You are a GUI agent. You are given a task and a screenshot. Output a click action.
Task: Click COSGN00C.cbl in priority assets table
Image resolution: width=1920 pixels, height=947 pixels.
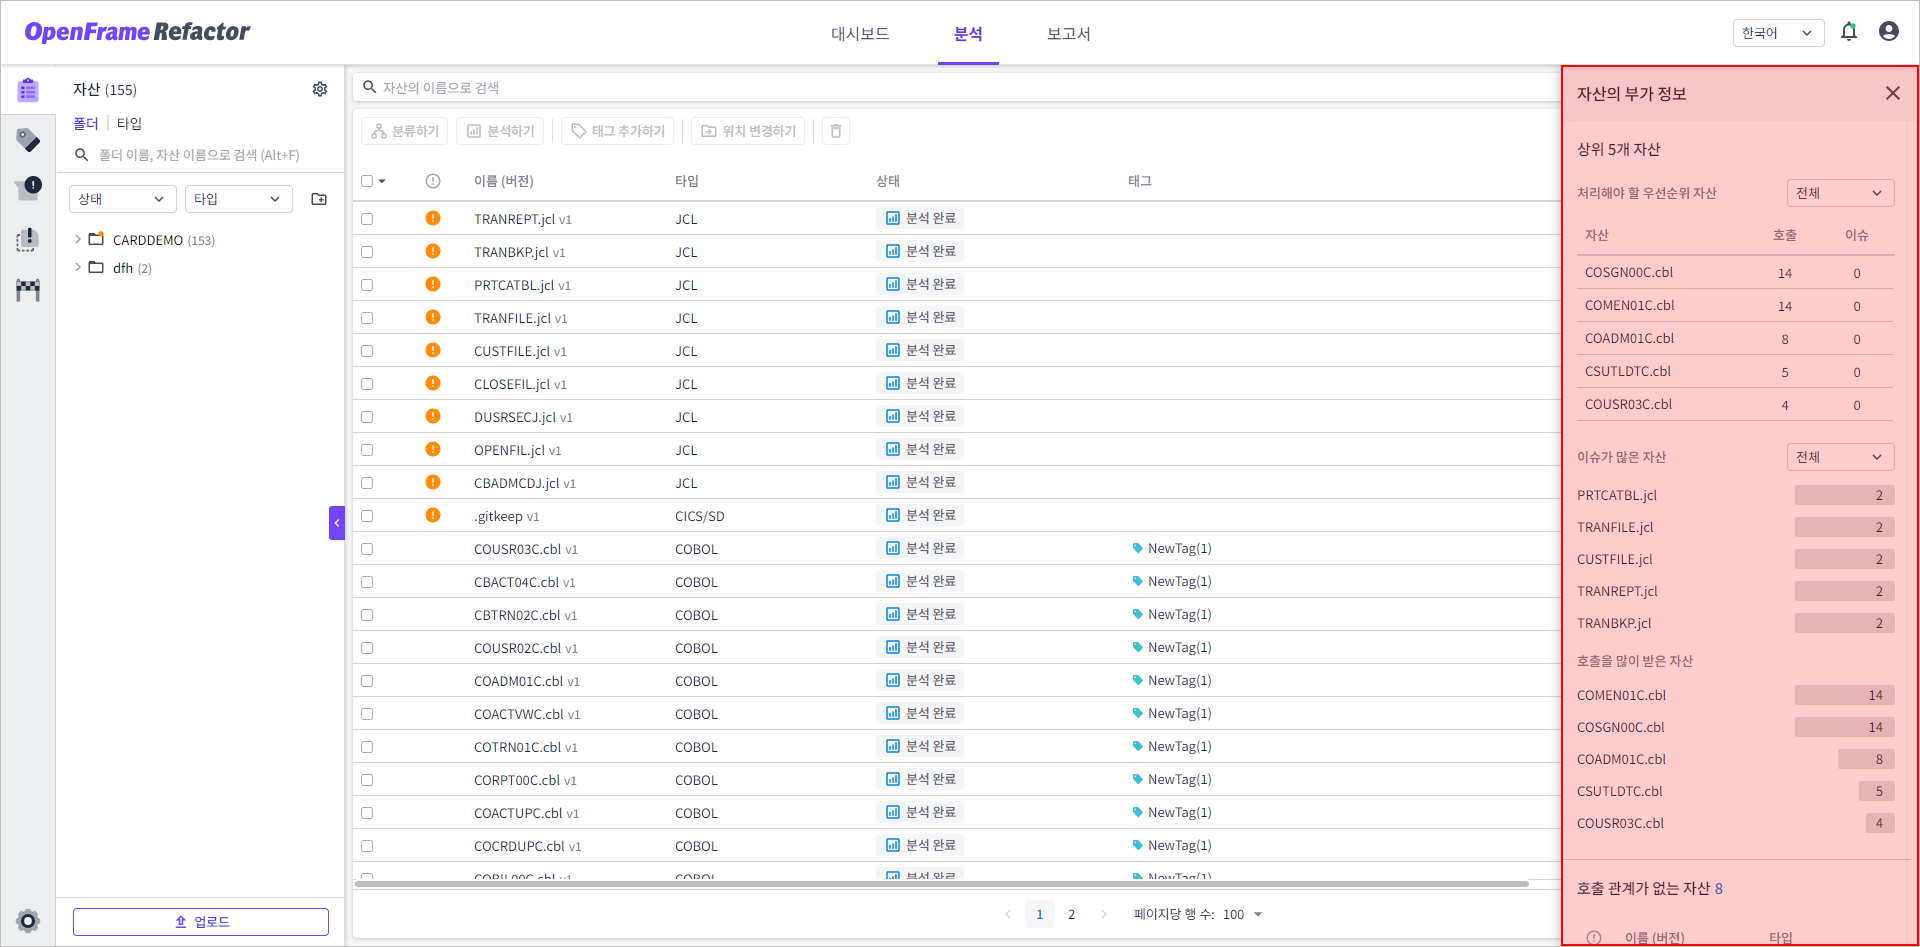pos(1629,272)
